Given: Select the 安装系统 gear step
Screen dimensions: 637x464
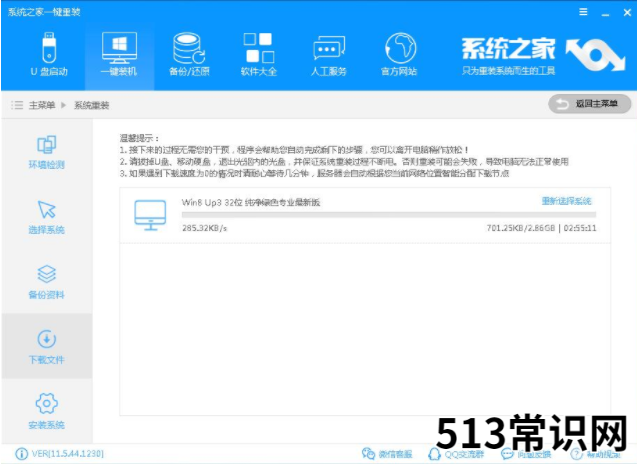Looking at the screenshot, I should point(47,411).
